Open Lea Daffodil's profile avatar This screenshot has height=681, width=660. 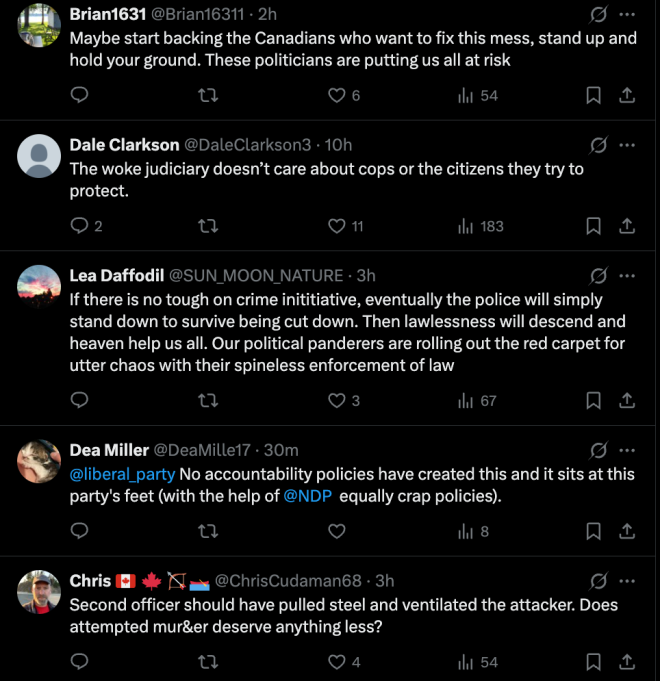pyautogui.click(x=39, y=287)
